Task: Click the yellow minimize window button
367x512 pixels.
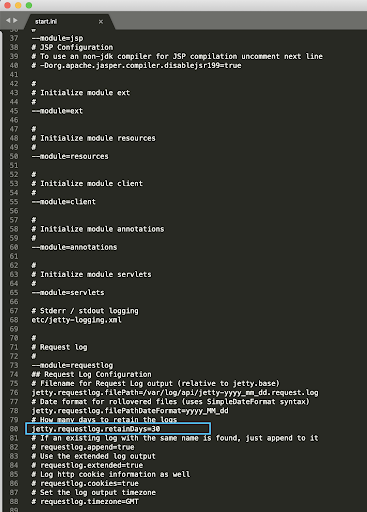Action: click(18, 5)
